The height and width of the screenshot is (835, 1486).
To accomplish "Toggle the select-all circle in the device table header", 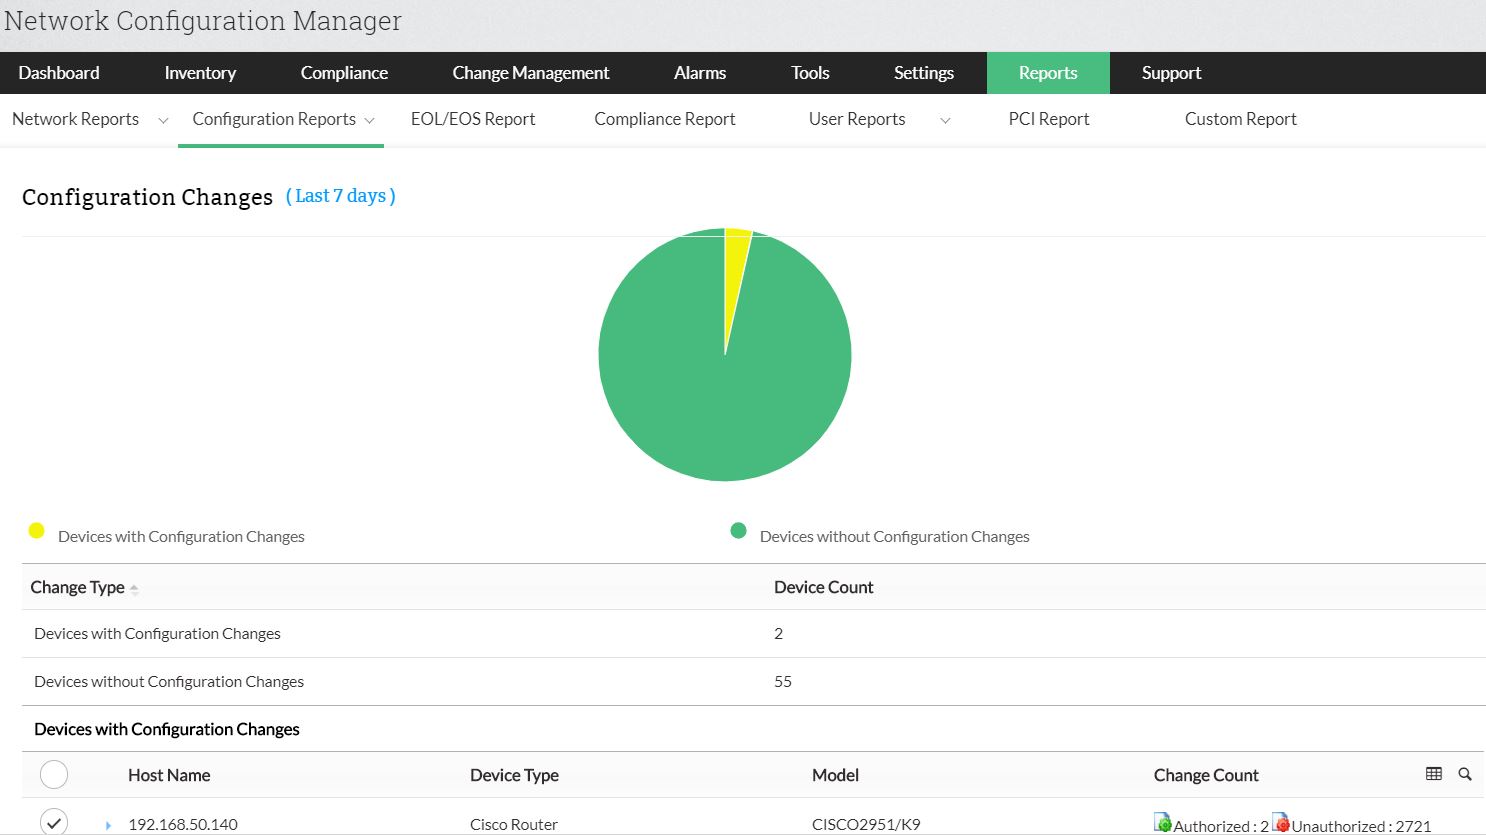I will pyautogui.click(x=54, y=774).
